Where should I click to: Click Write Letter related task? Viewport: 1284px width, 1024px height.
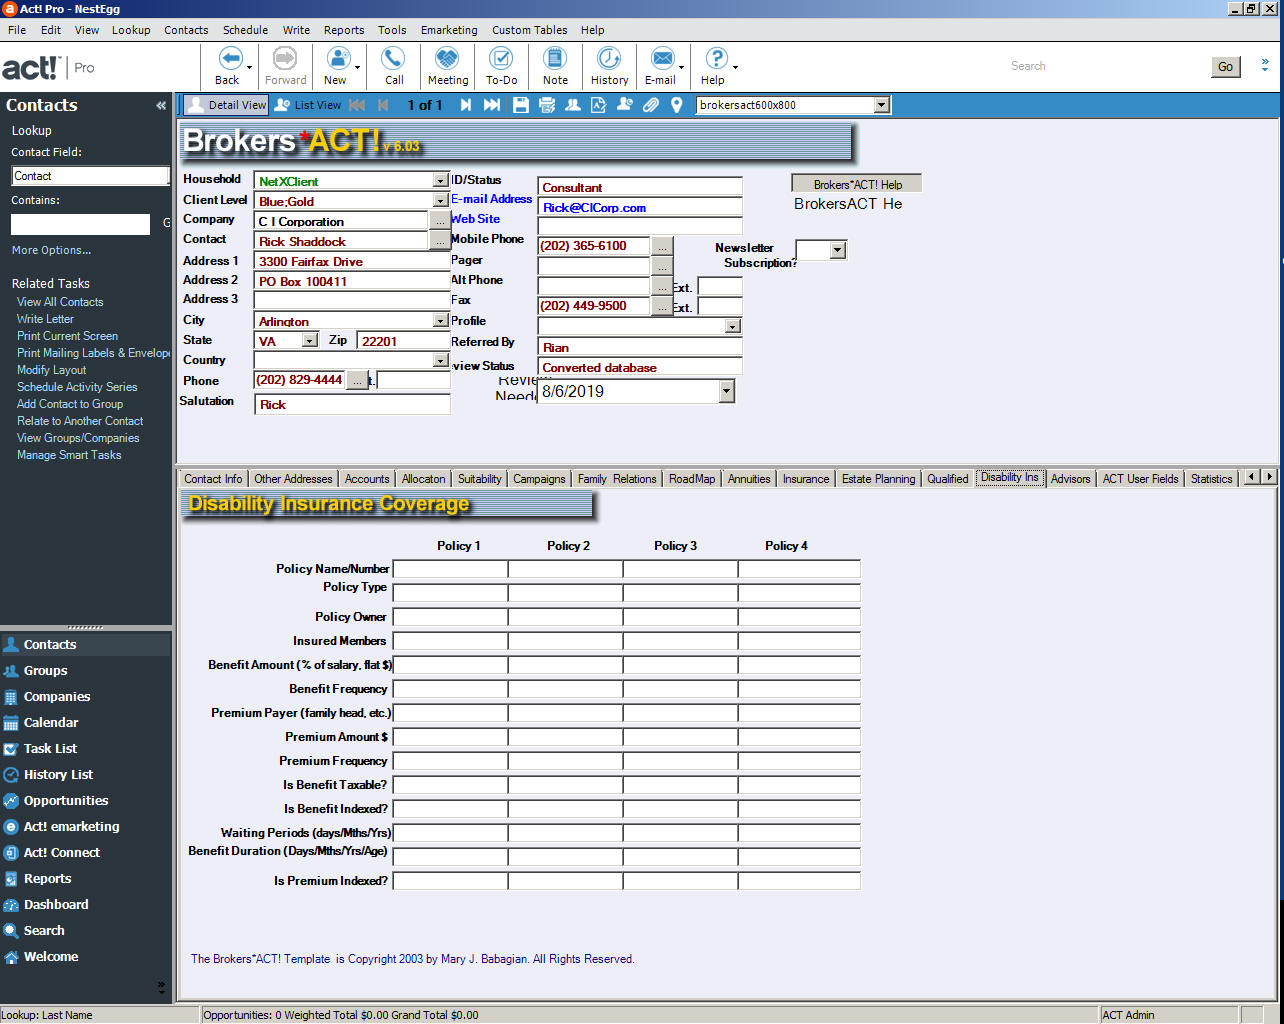point(45,319)
